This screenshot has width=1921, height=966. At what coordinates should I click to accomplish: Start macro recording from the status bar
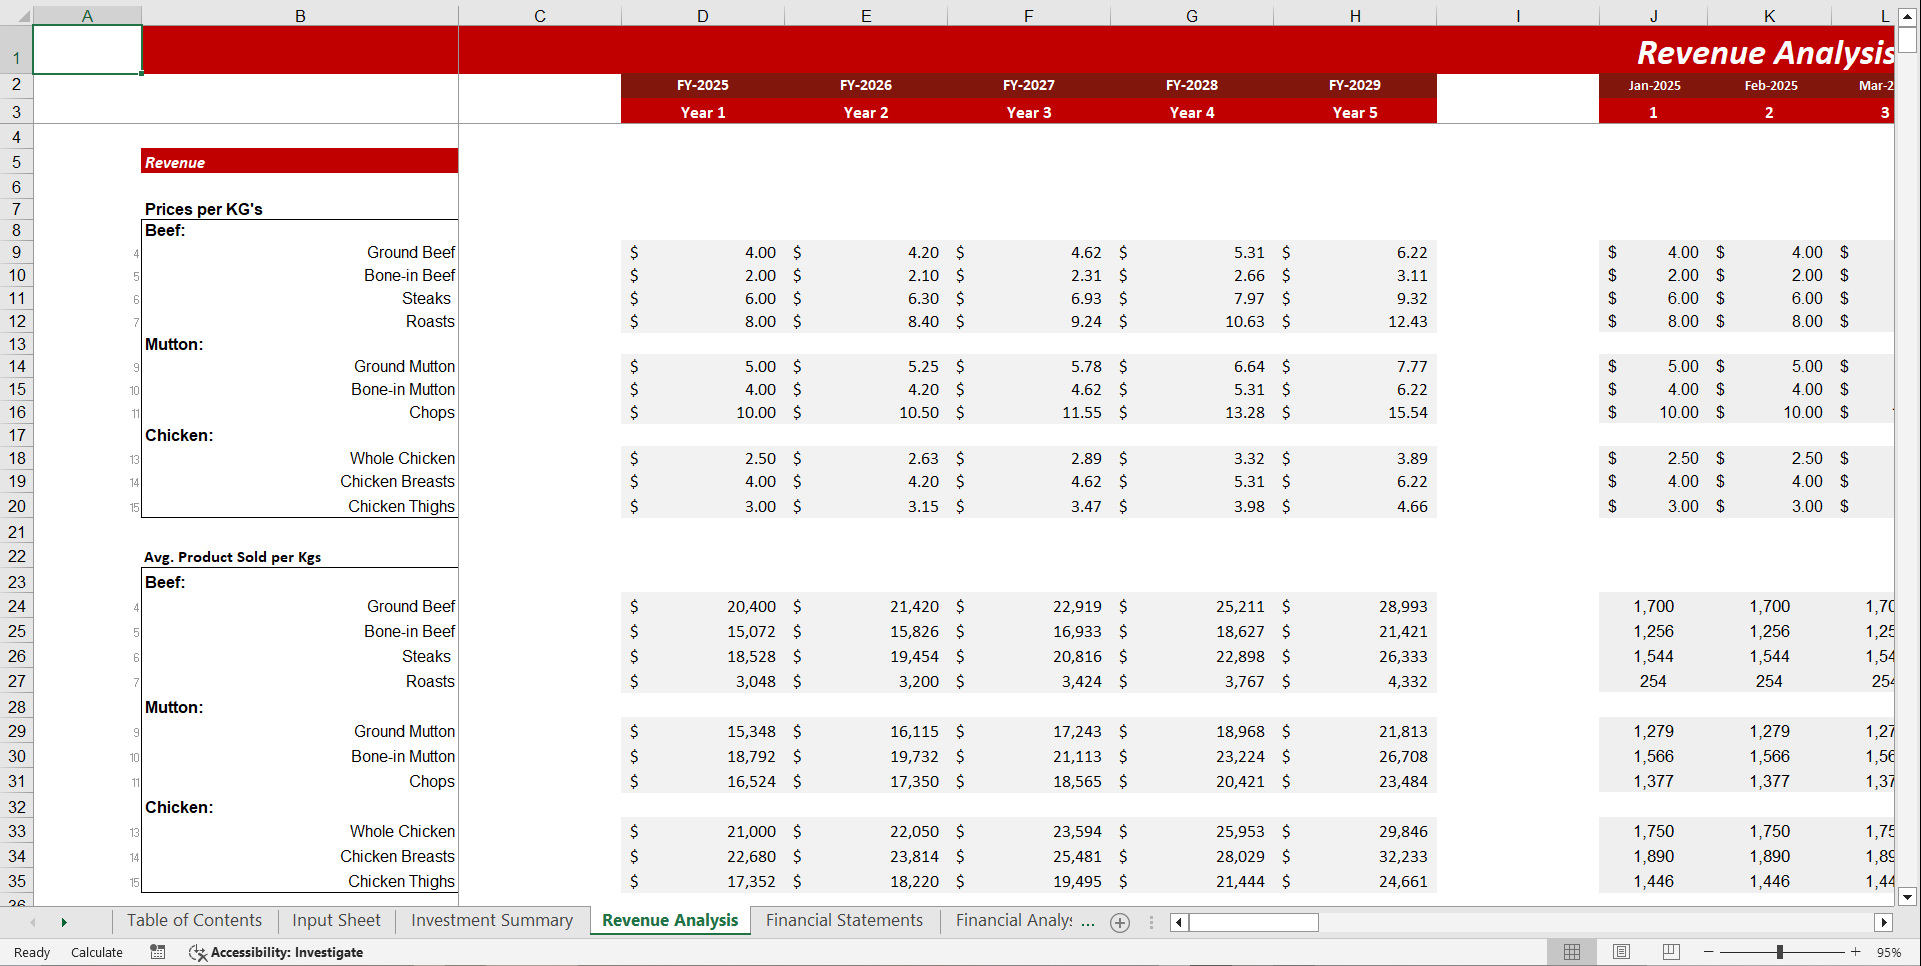[x=157, y=952]
